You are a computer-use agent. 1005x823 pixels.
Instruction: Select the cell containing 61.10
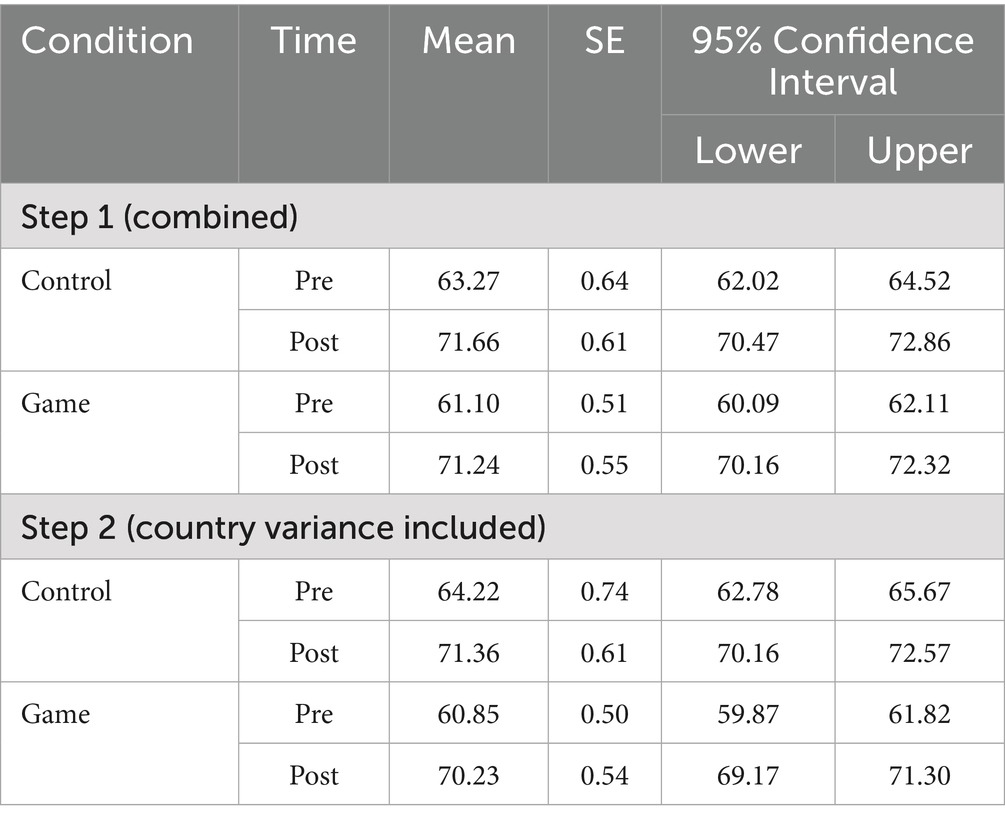pos(468,403)
